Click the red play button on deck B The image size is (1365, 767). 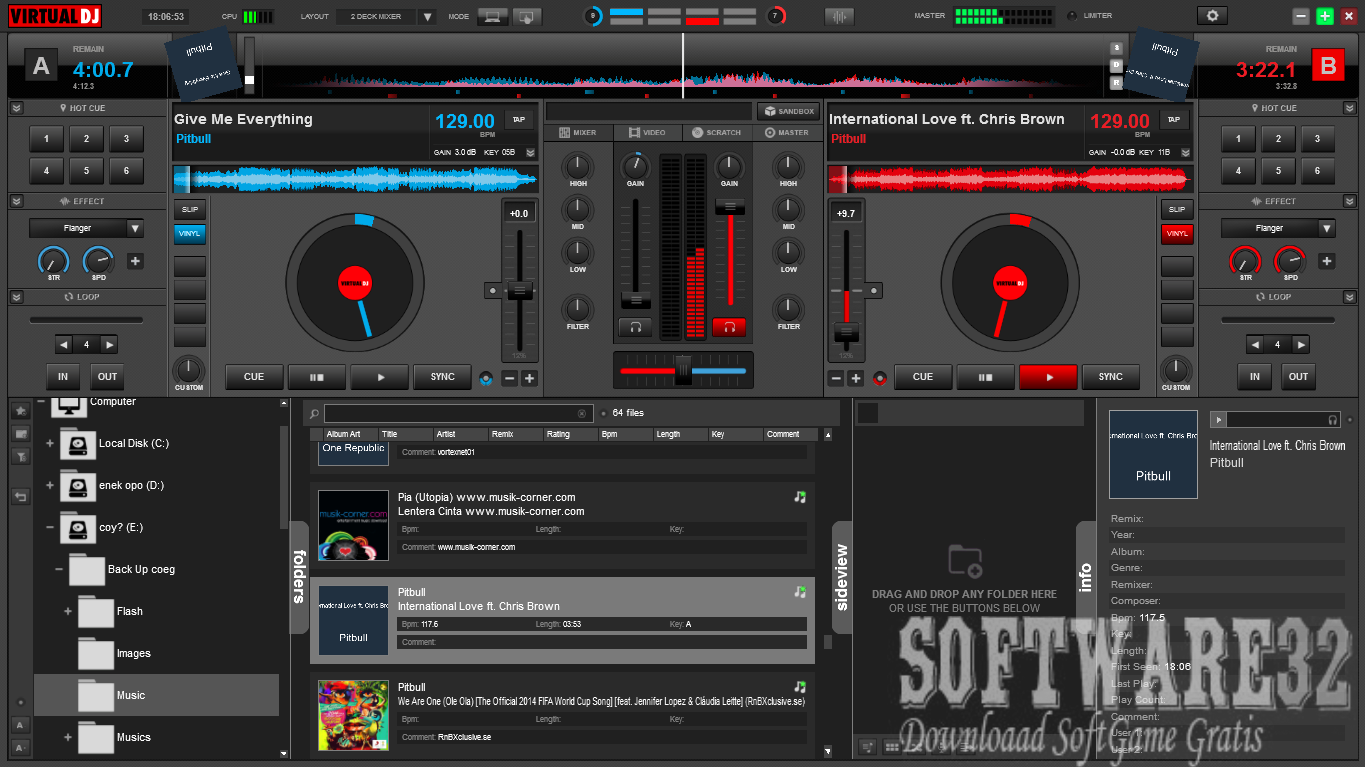click(x=1048, y=377)
